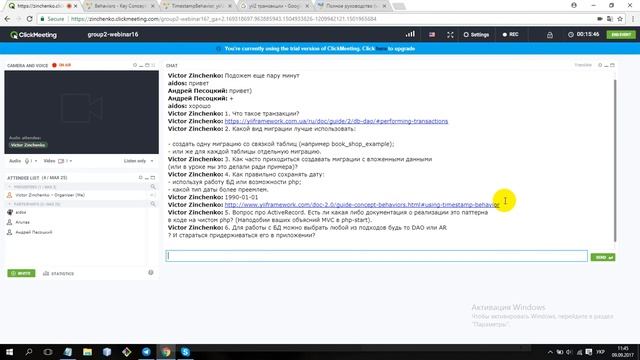Image resolution: width=640 pixels, height=360 pixels.
Task: Expand the Listen only dropdown
Action: point(139,161)
